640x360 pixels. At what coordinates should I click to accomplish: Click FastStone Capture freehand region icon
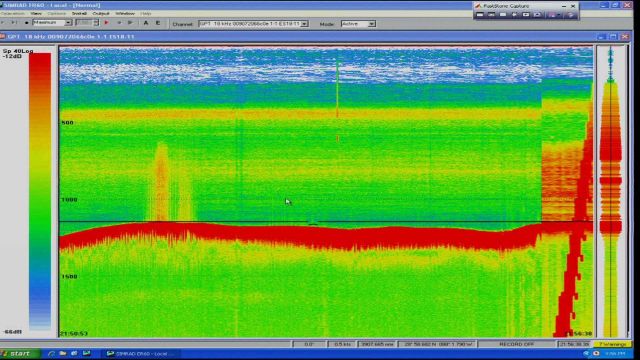(x=514, y=14)
